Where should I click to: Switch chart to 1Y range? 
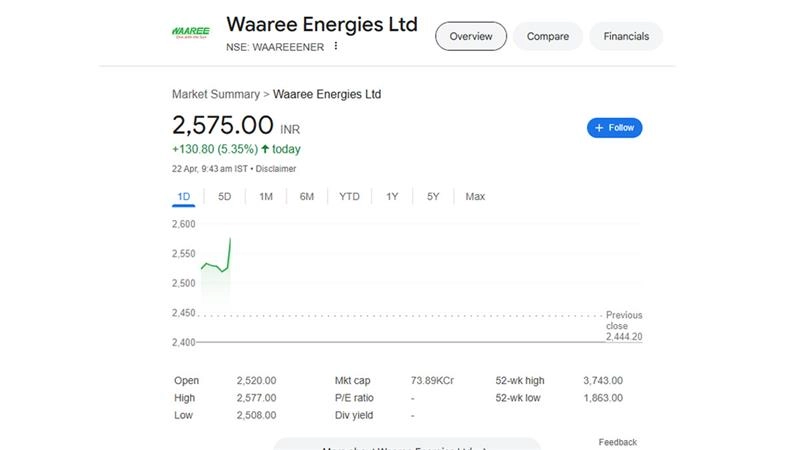pos(392,196)
